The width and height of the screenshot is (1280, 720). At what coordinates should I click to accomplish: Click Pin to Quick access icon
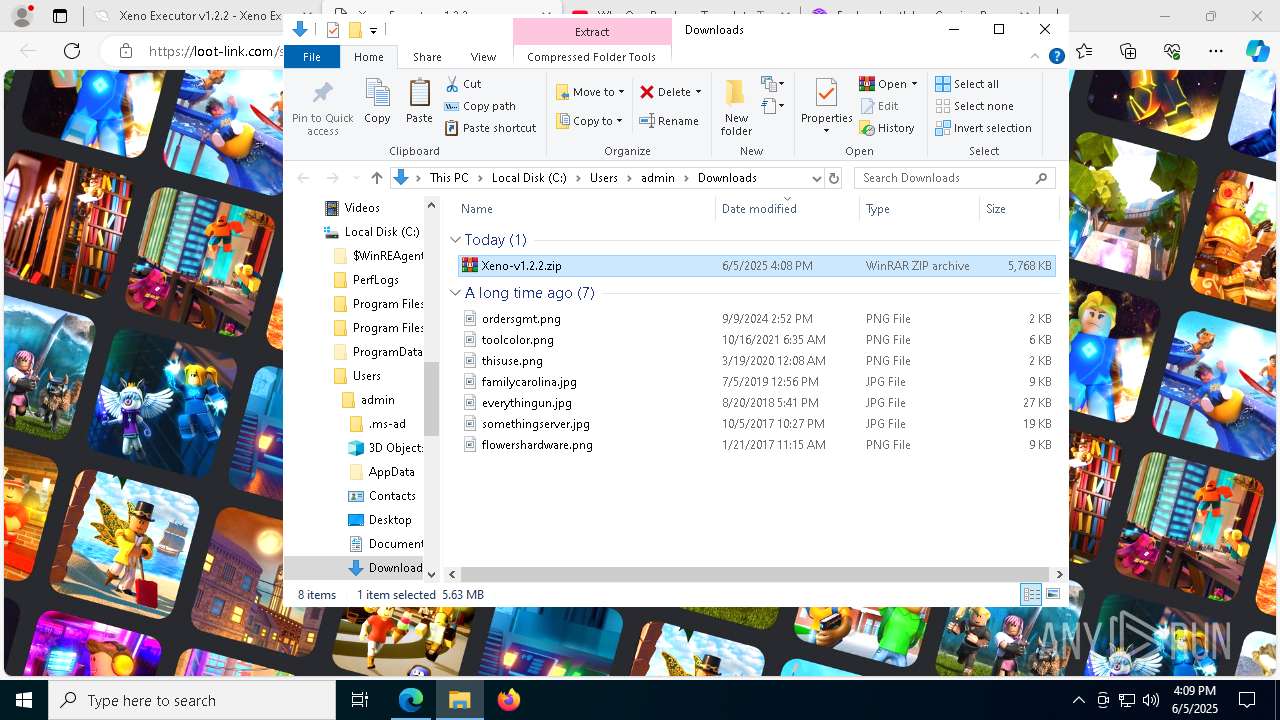[x=322, y=108]
